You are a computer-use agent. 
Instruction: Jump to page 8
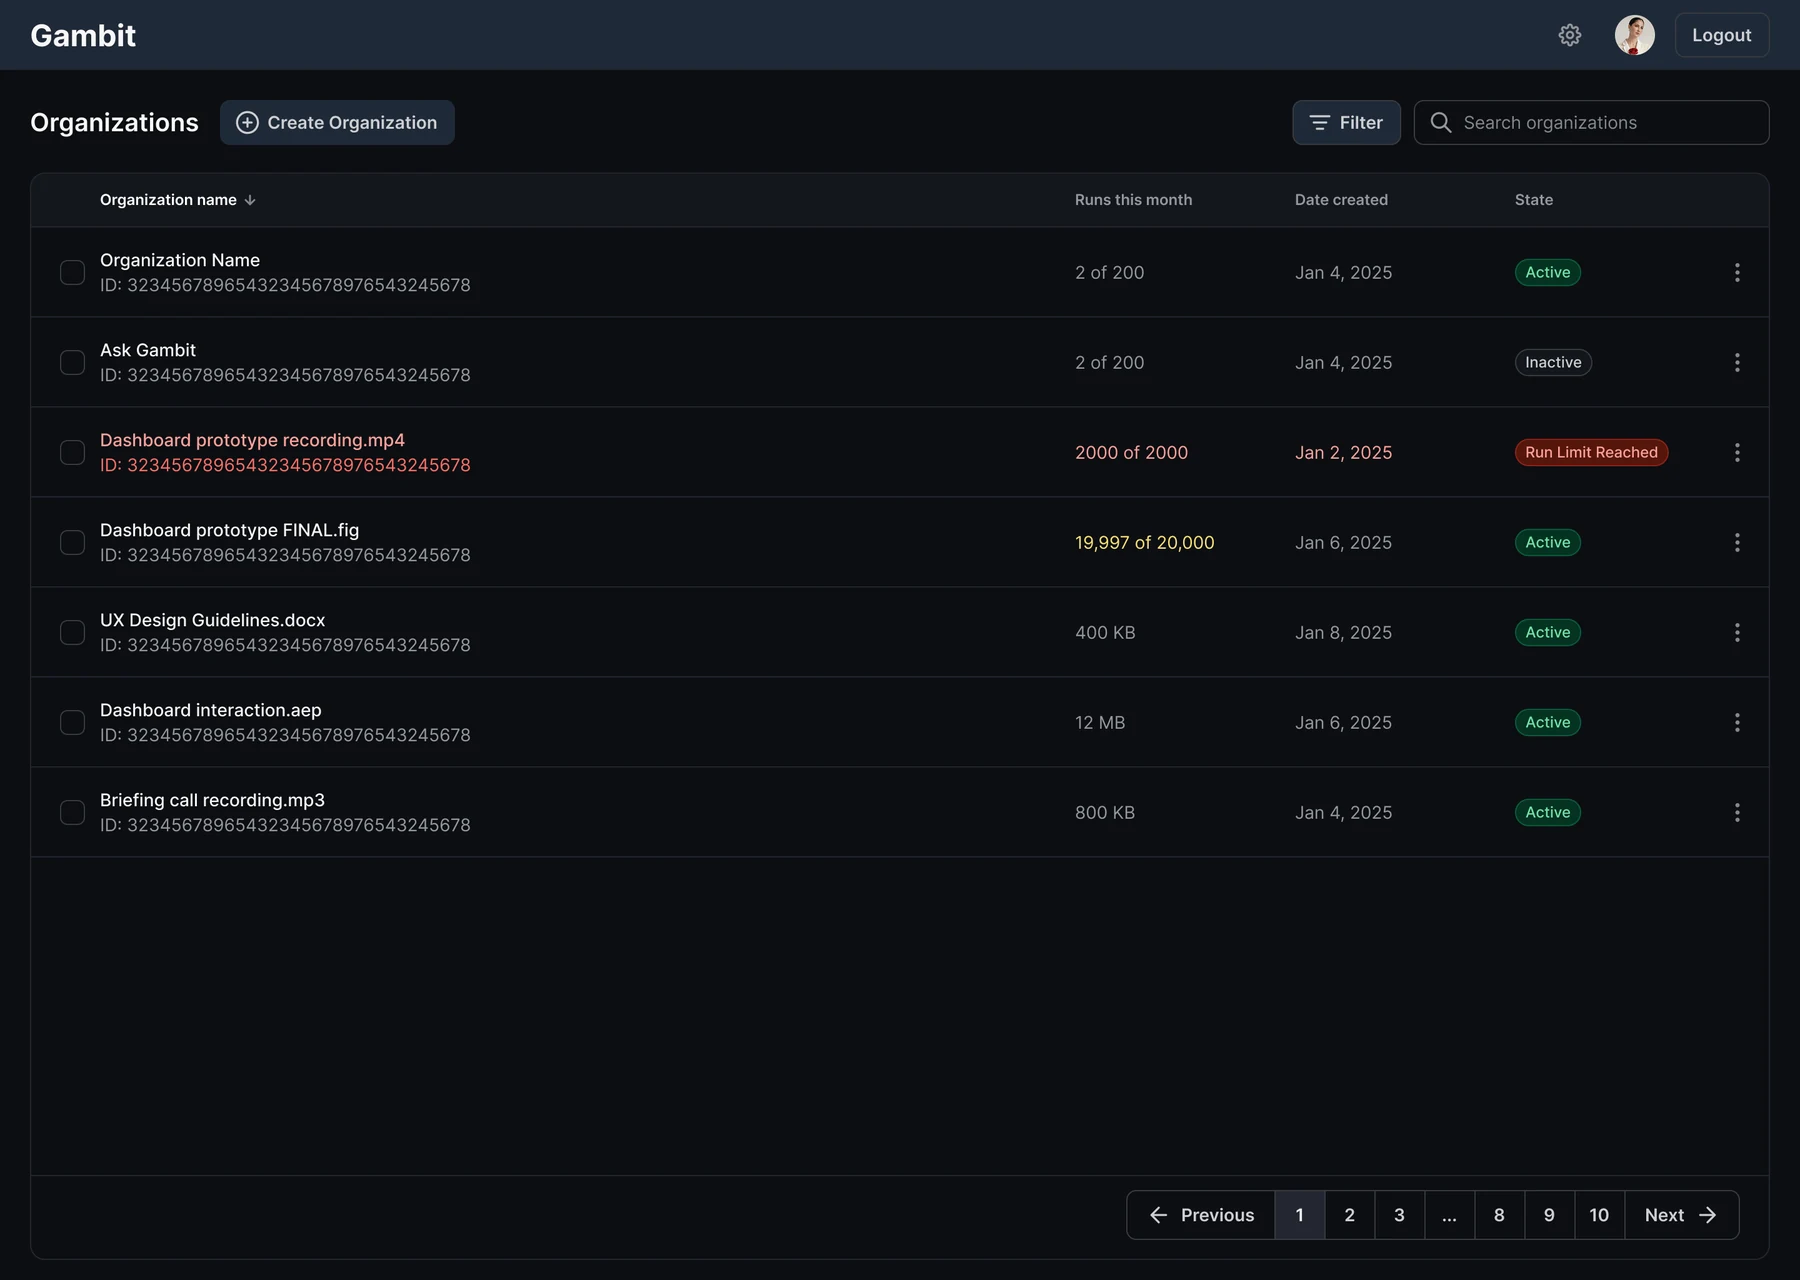1500,1215
